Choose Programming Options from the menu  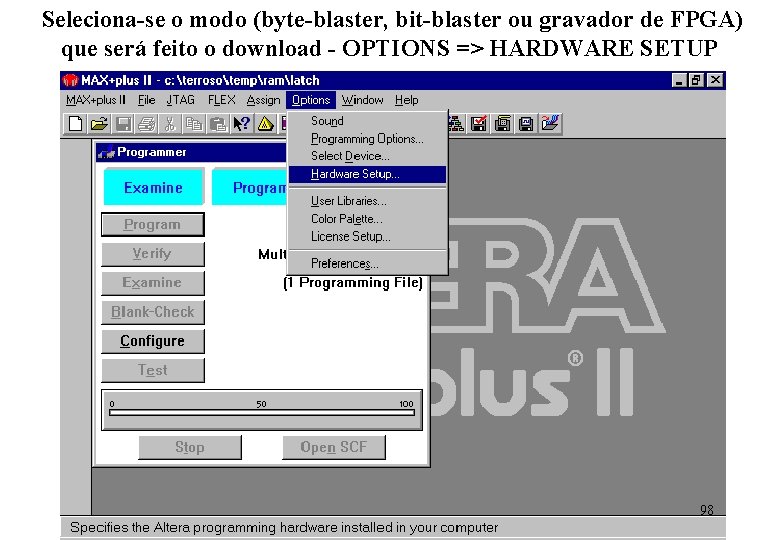click(x=367, y=139)
